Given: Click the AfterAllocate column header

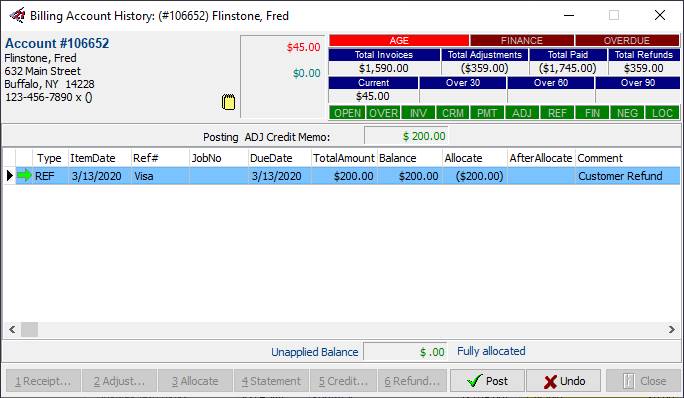Looking at the screenshot, I should coord(541,158).
